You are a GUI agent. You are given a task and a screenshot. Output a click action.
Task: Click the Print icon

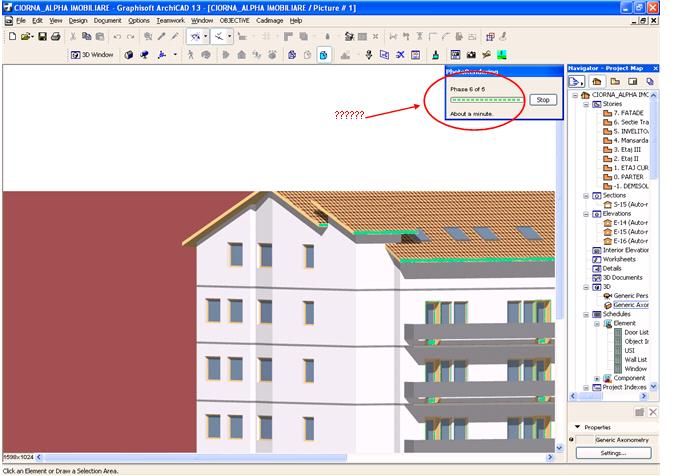tap(55, 37)
